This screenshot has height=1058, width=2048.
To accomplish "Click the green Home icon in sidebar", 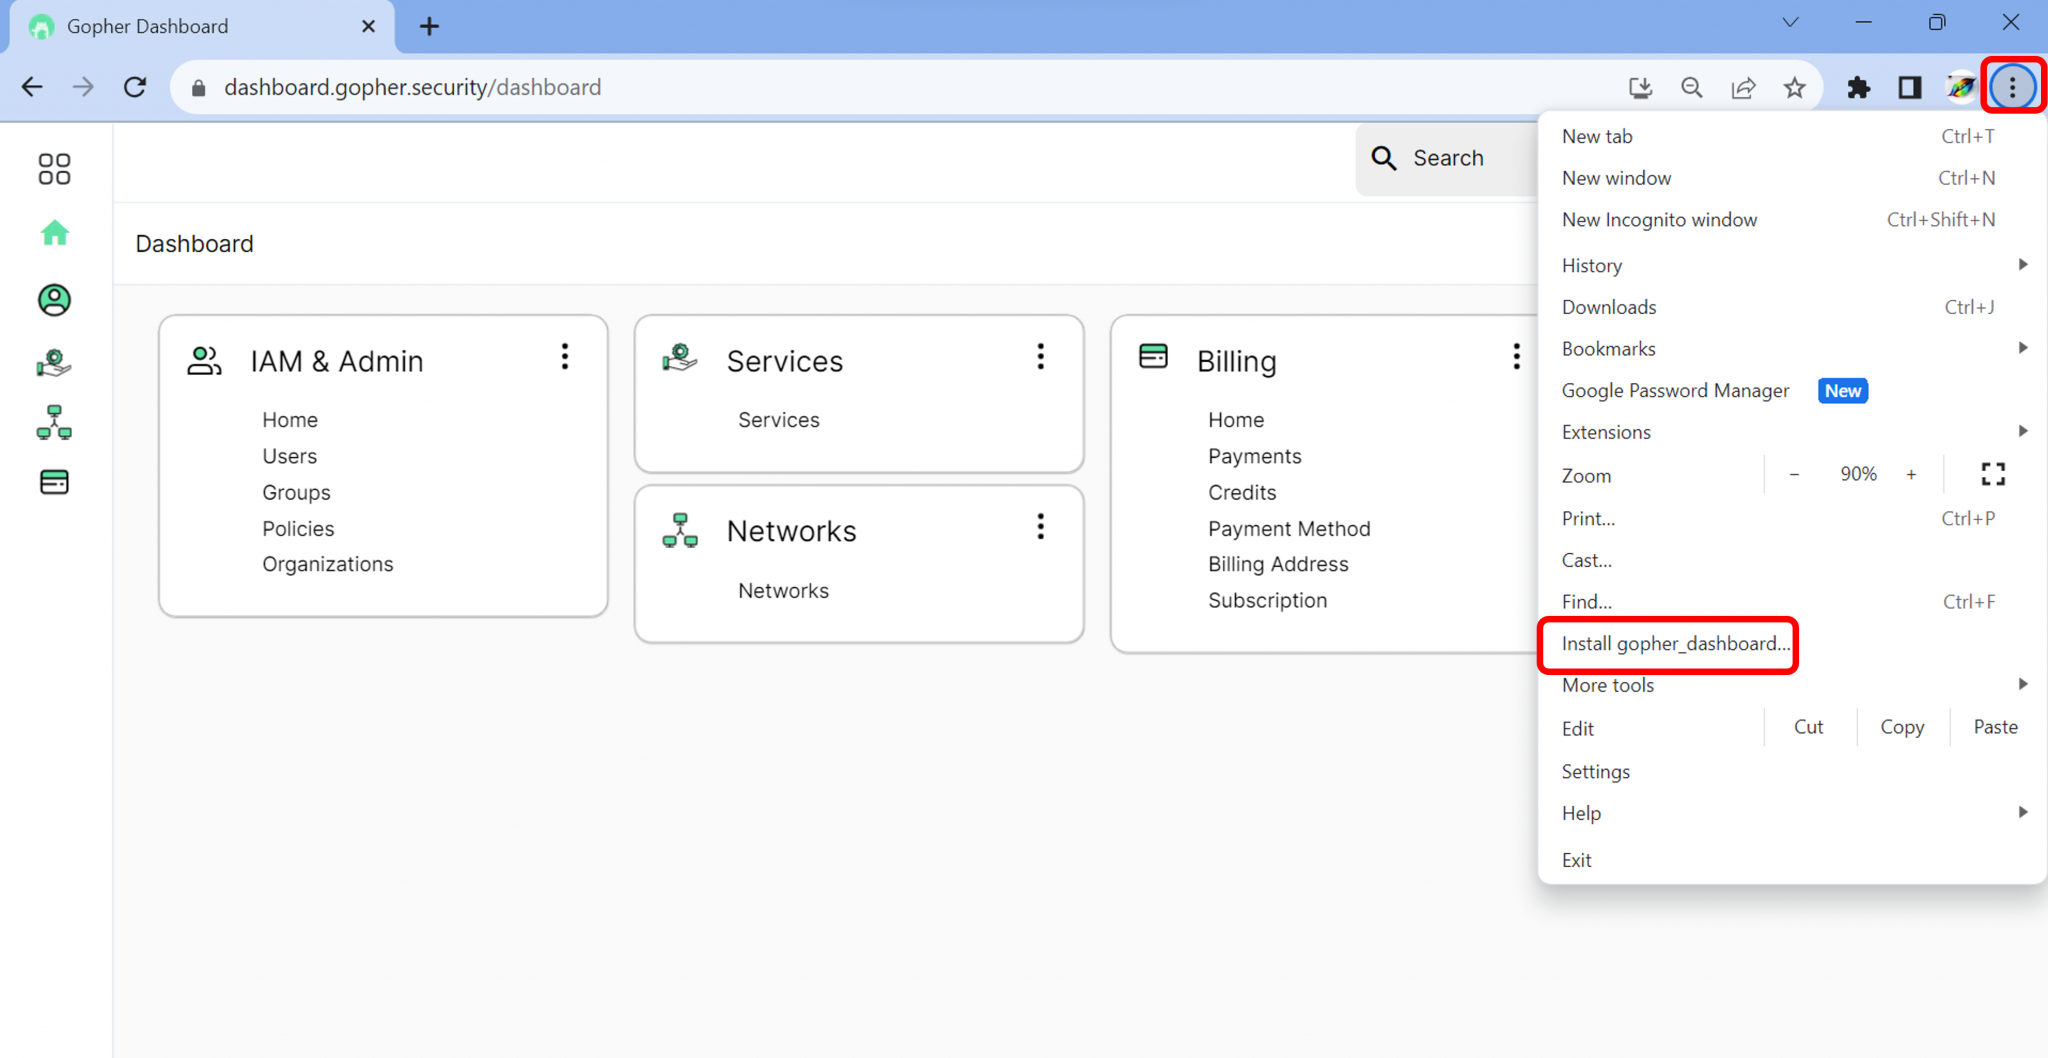I will (x=54, y=233).
